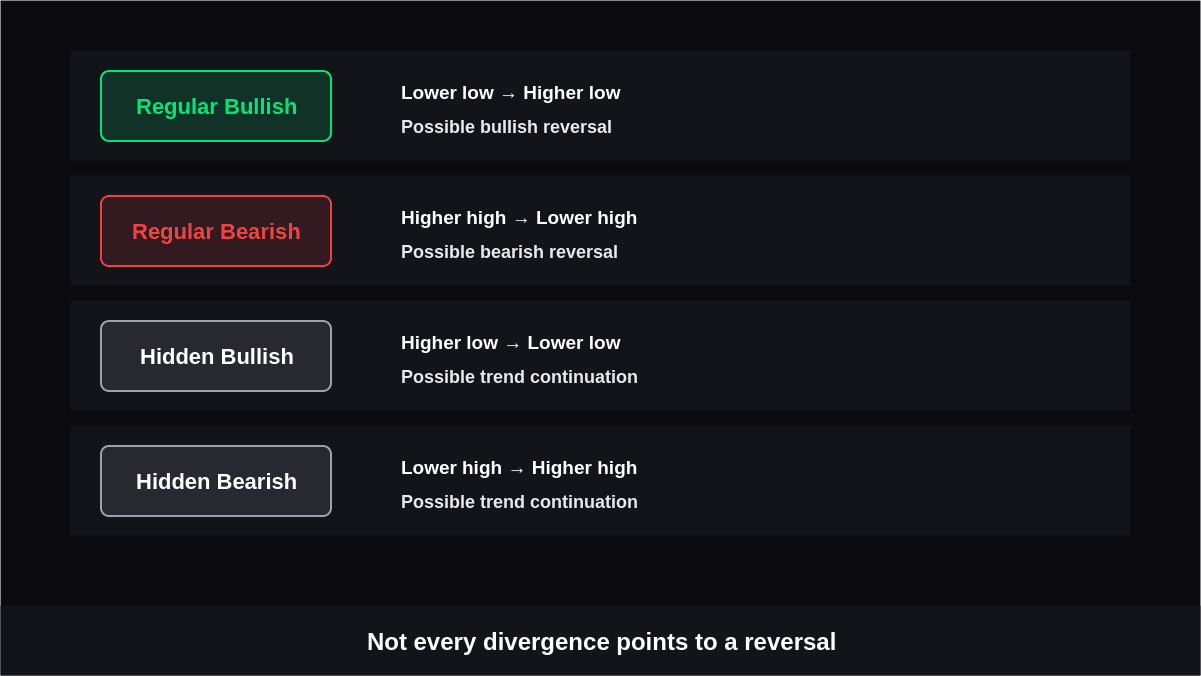
Task: Click 'Possible trend continuation' under Hidden Bullish
Action: tap(519, 377)
